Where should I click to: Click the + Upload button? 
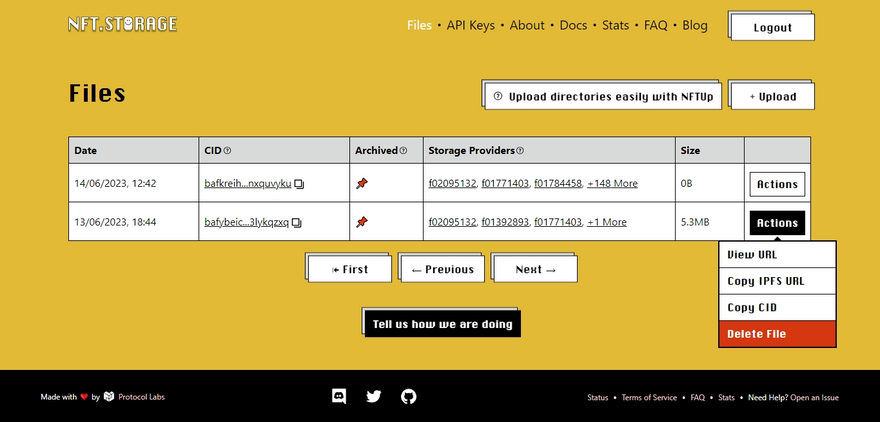pos(771,96)
